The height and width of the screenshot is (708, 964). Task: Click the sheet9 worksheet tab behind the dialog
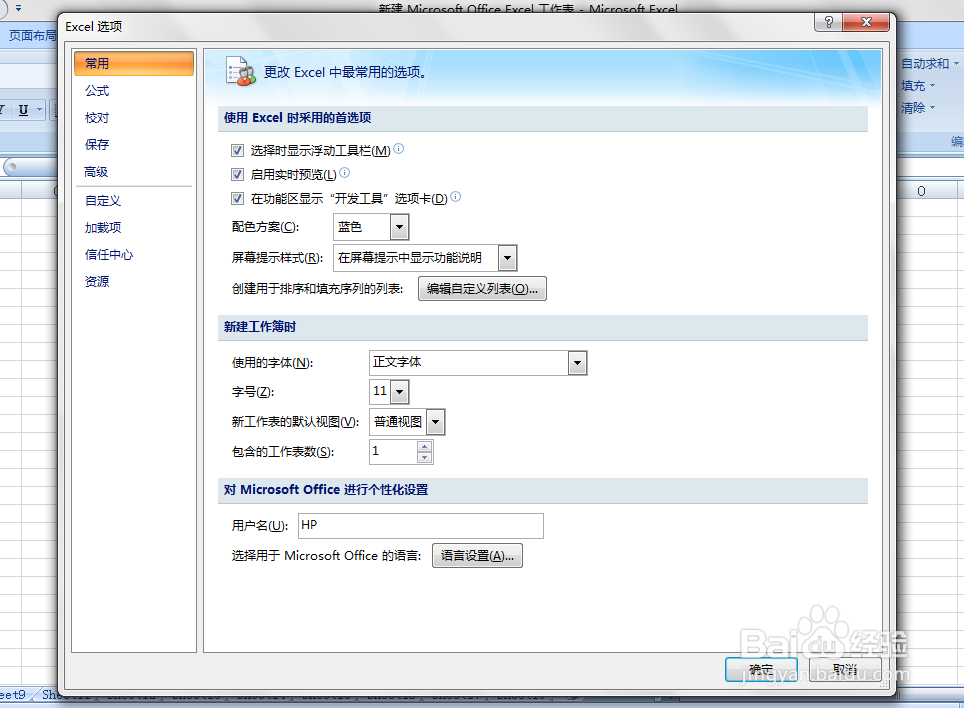click(14, 694)
